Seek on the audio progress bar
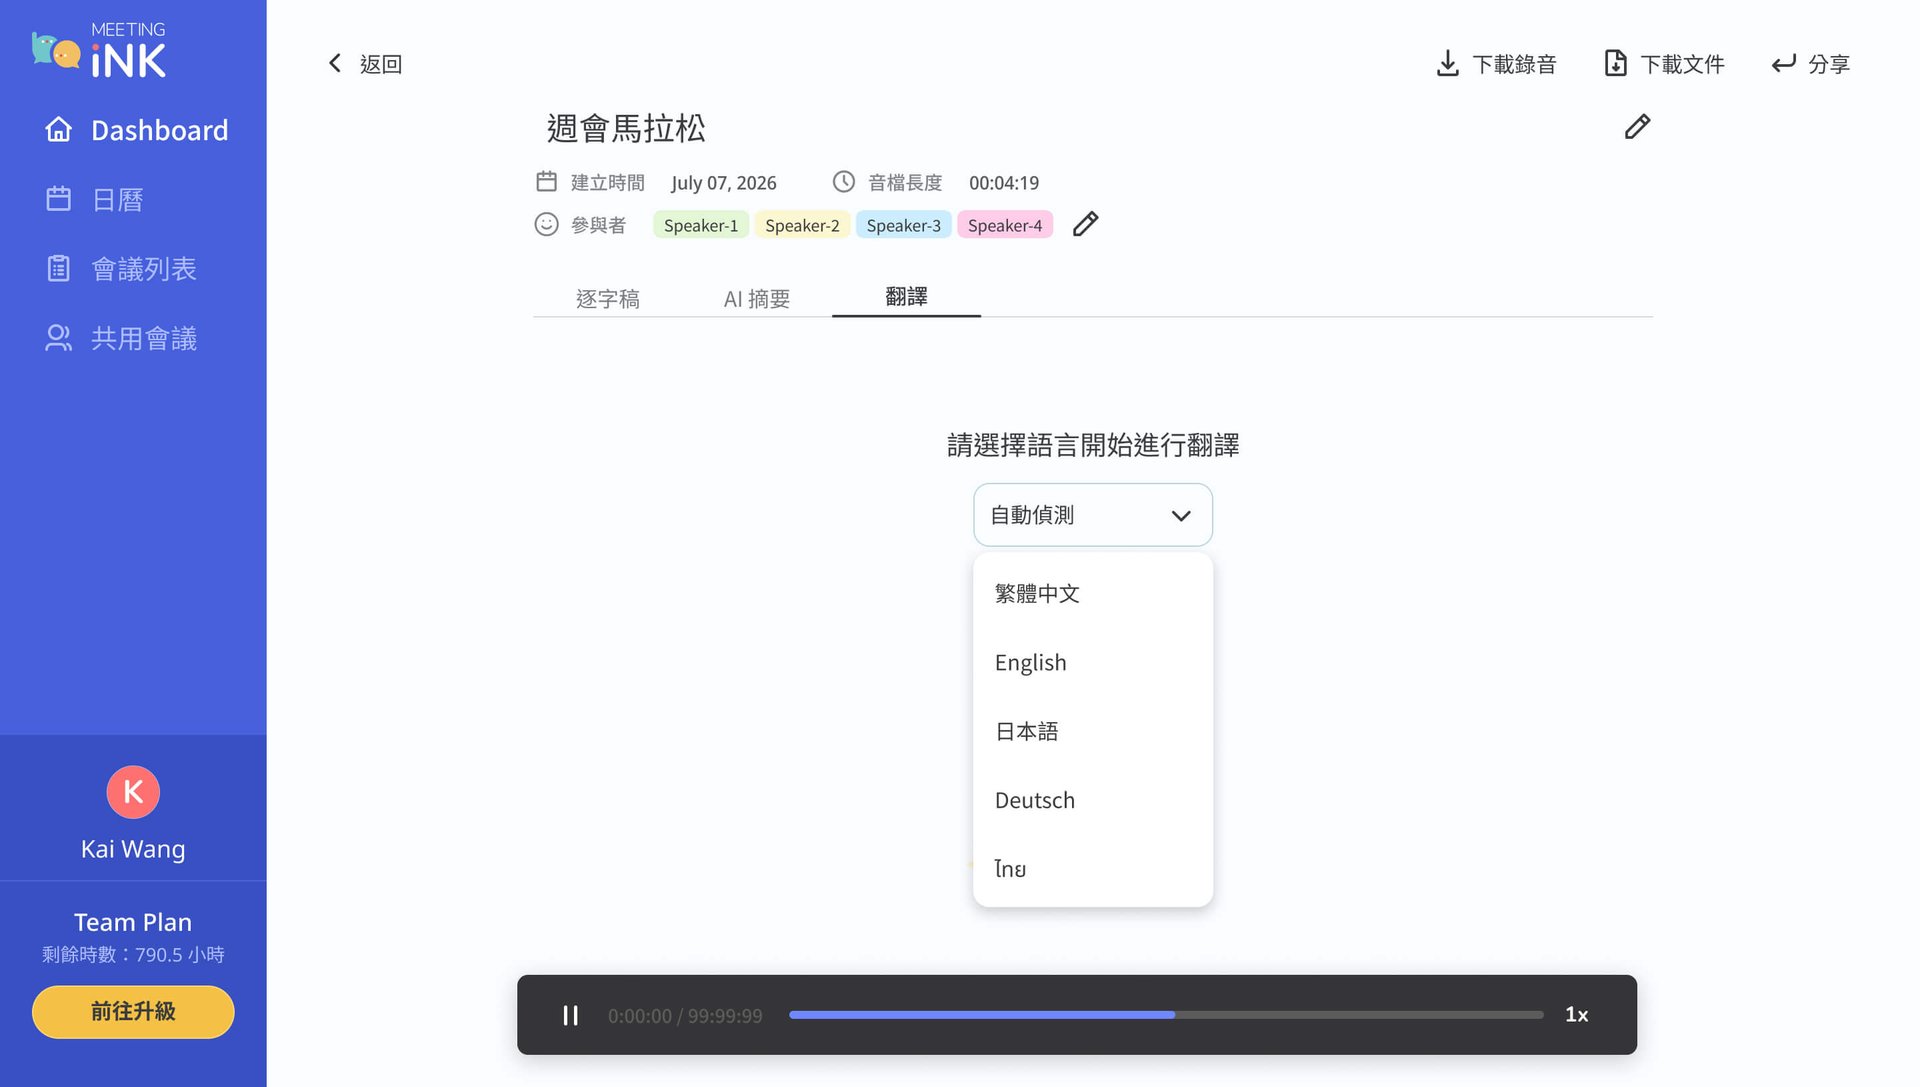 click(1166, 1015)
